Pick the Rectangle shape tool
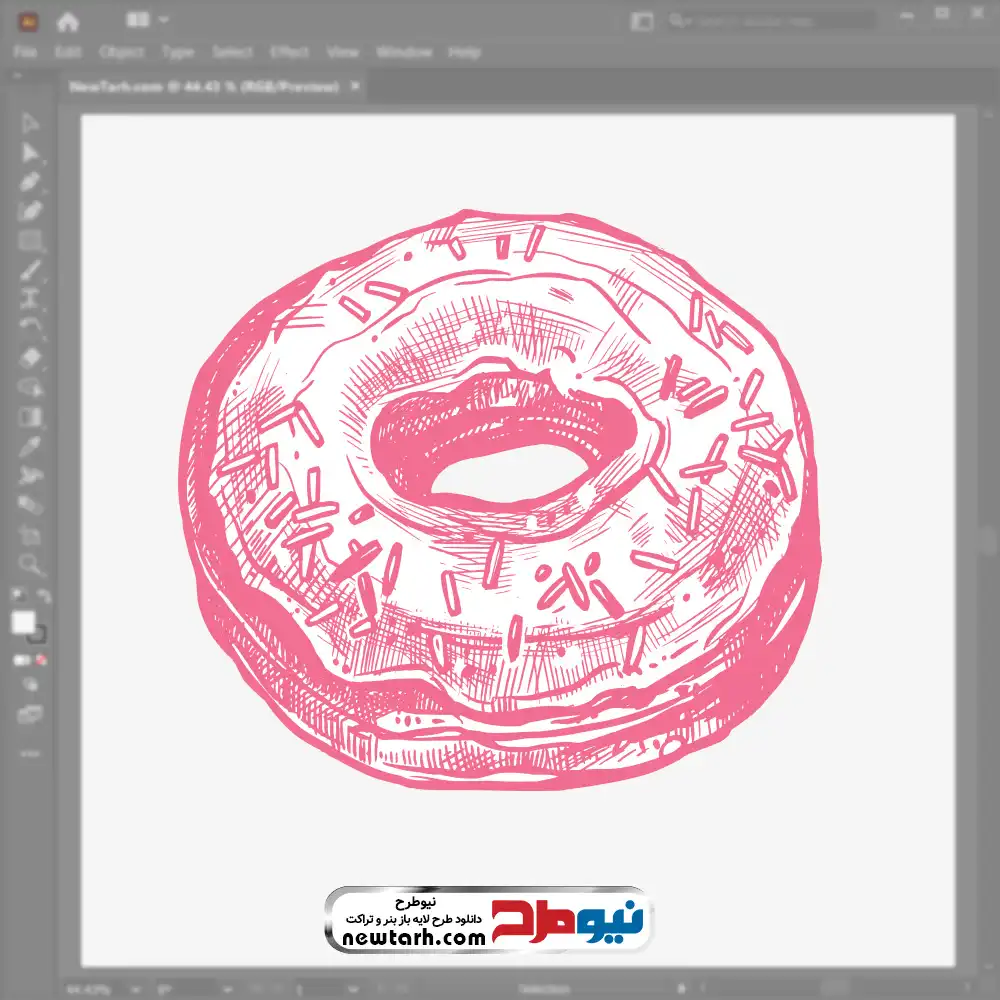 click(30, 241)
